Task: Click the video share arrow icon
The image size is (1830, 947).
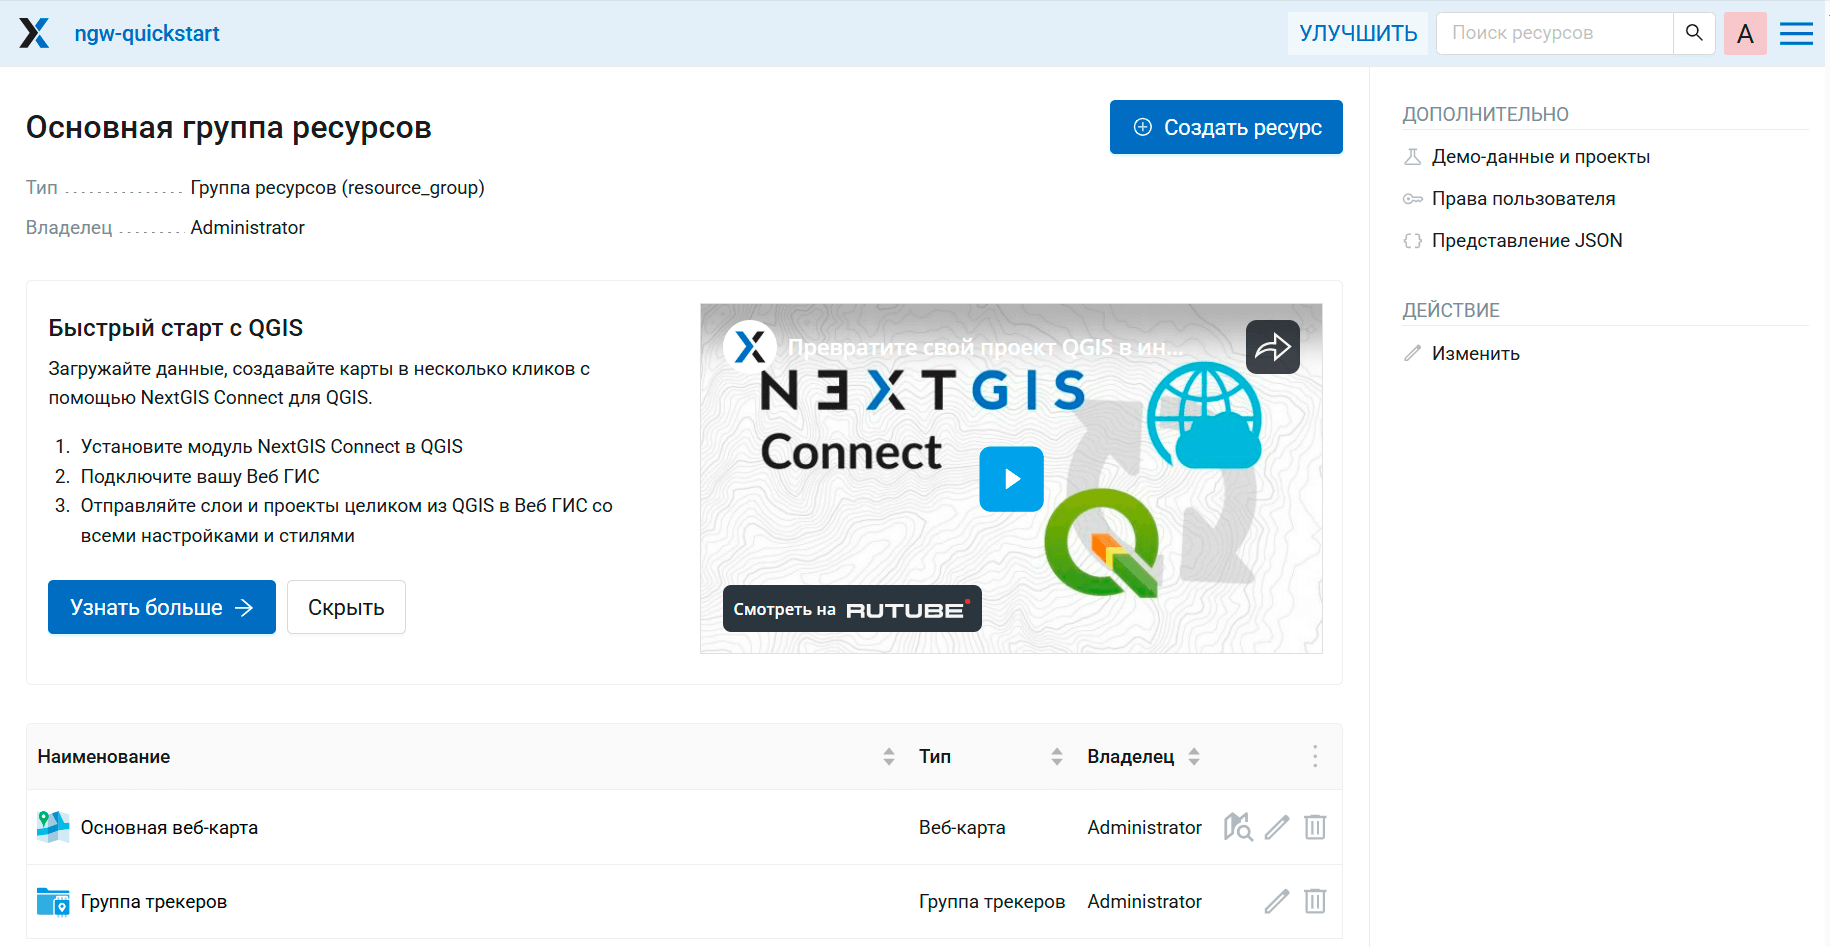Action: (x=1272, y=347)
